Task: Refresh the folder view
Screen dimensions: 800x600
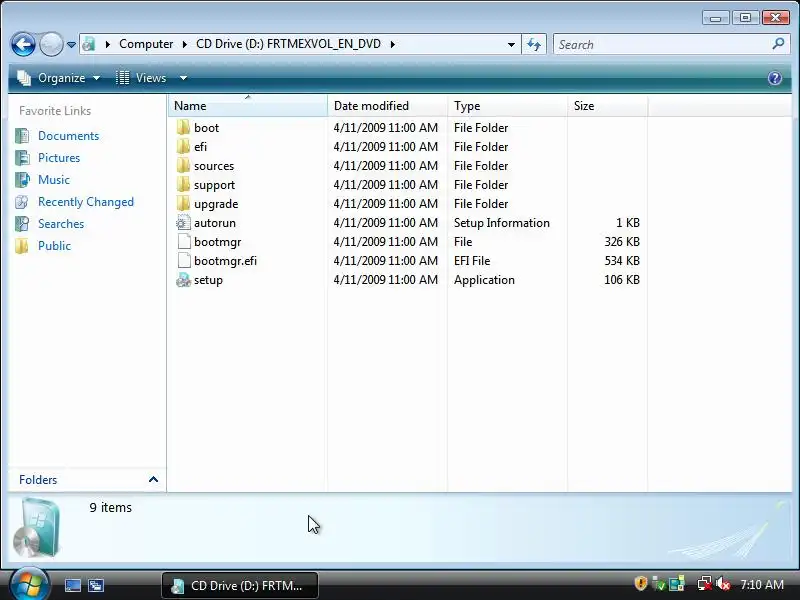Action: coord(534,44)
